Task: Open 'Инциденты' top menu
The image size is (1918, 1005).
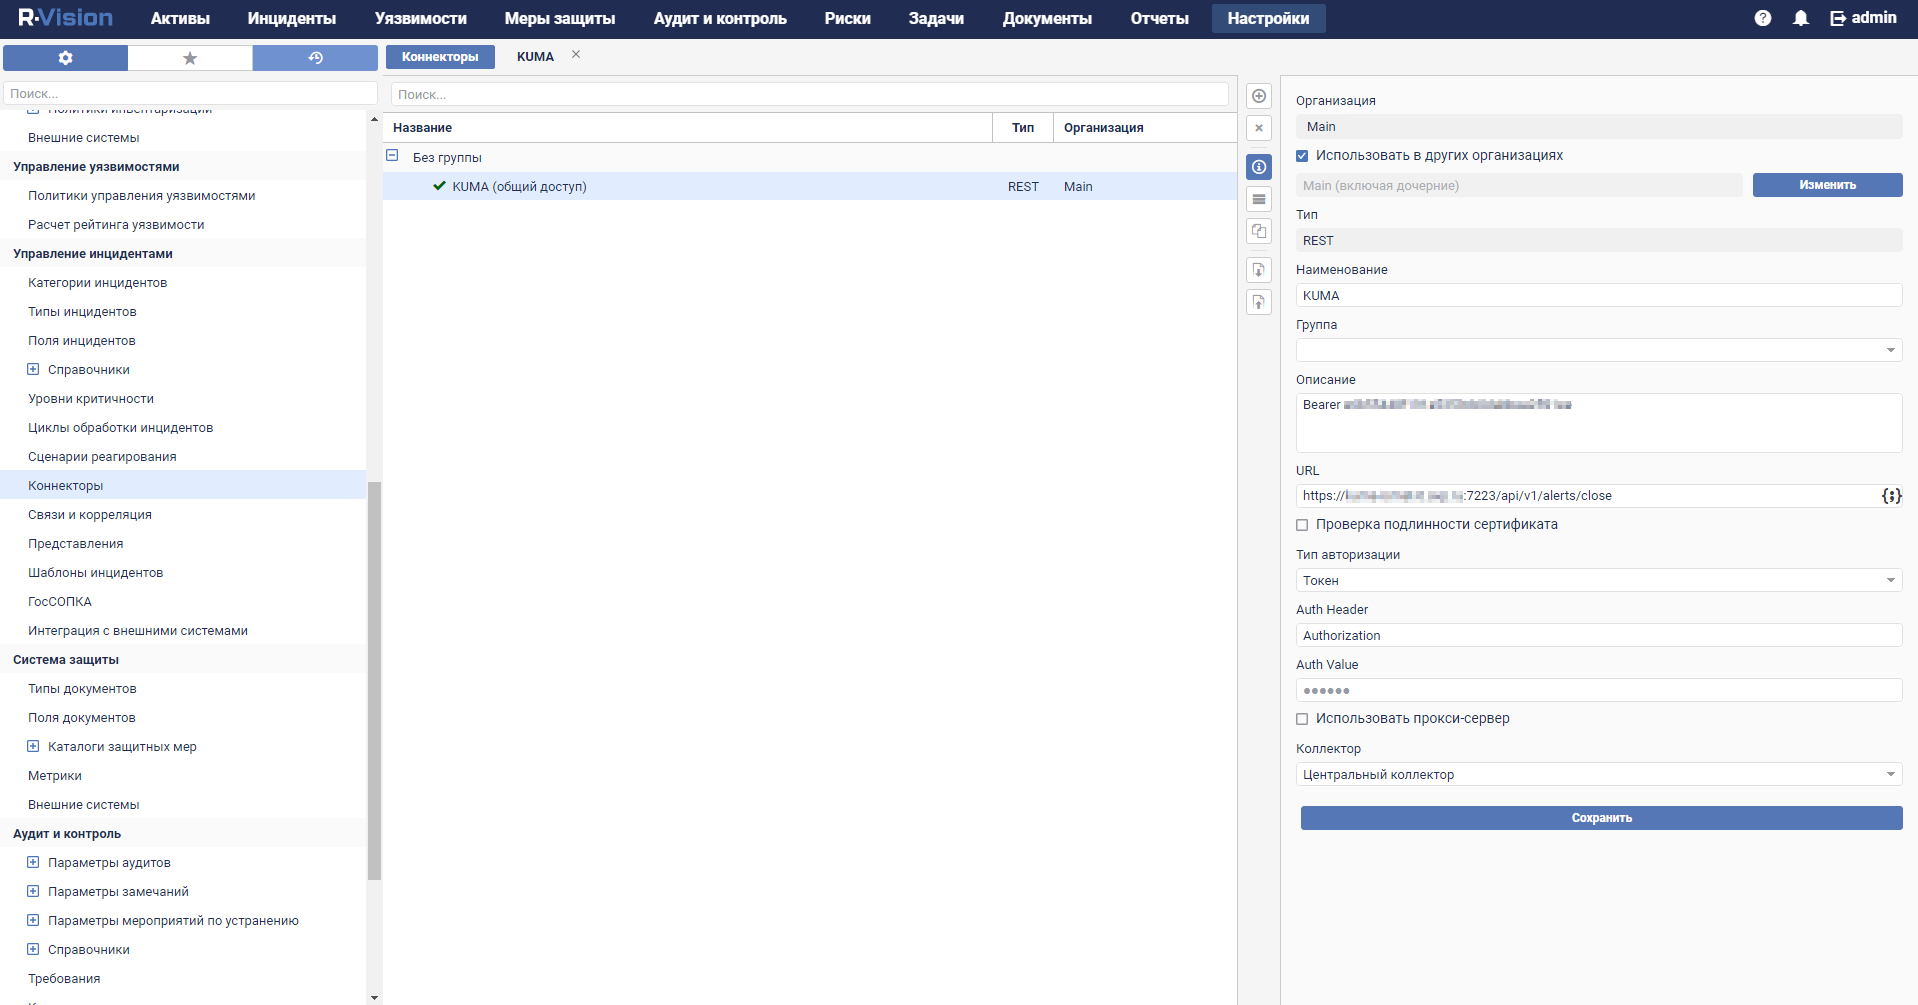Action: click(291, 18)
